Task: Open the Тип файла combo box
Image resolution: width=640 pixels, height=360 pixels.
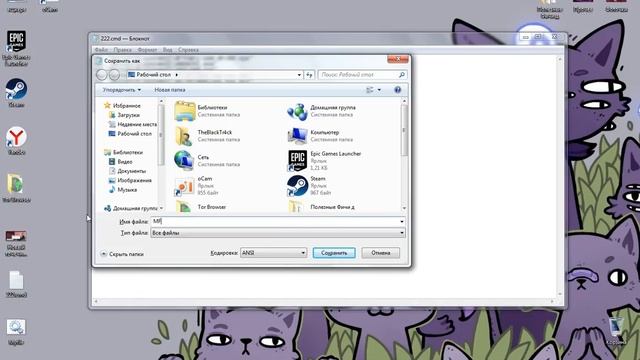Action: pyautogui.click(x=278, y=233)
